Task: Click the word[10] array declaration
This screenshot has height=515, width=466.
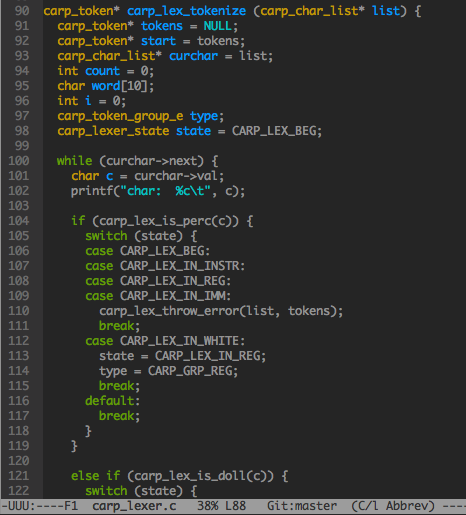Action: click(x=119, y=86)
